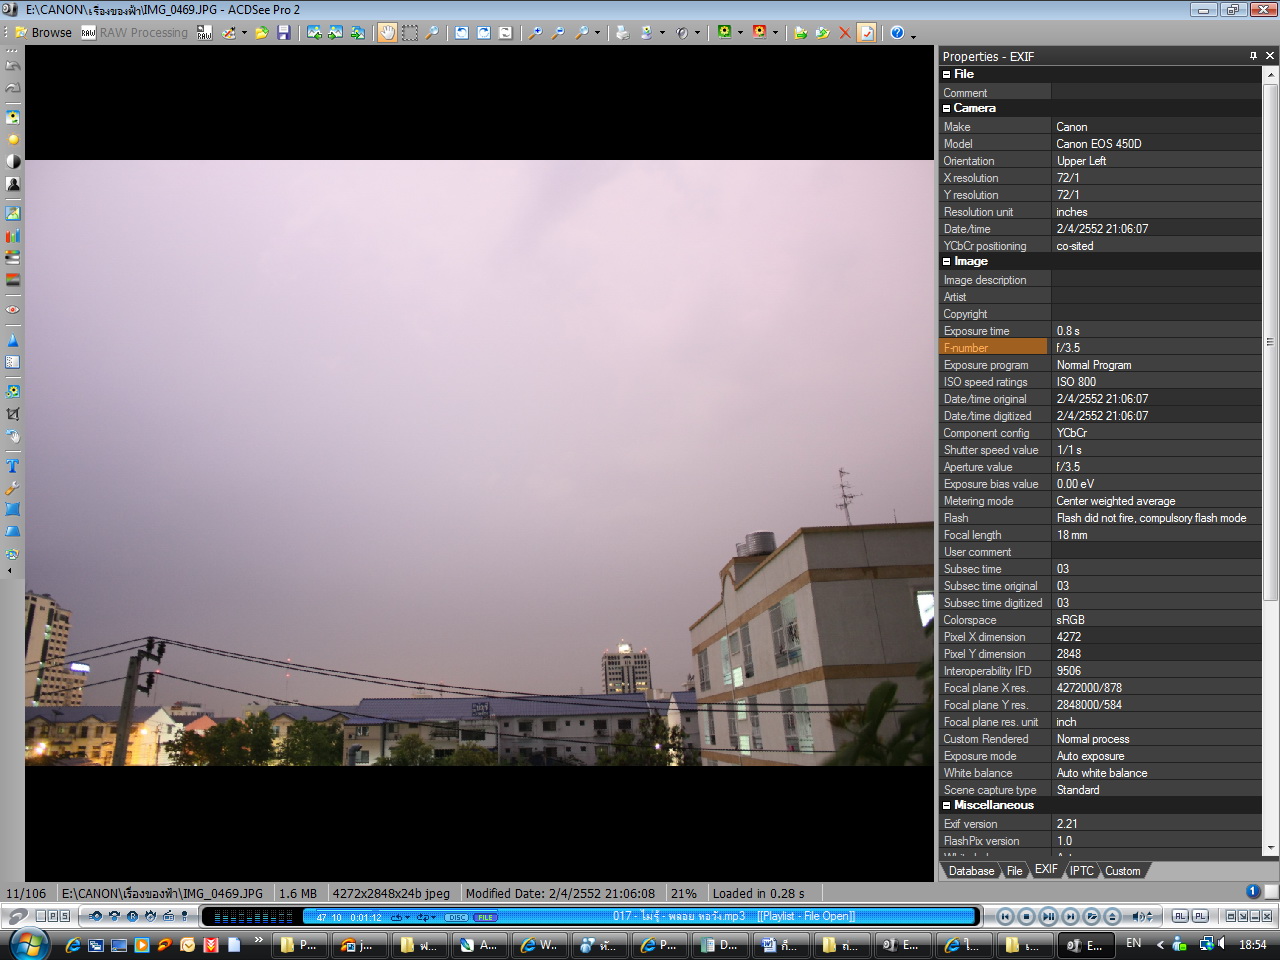Select the add text T tool
The image size is (1280, 960).
tap(13, 466)
